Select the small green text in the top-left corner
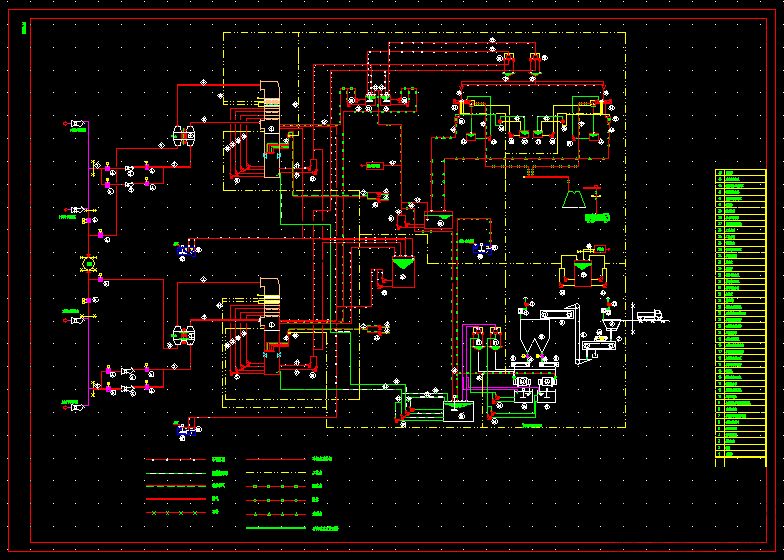The image size is (784, 560). point(24,28)
